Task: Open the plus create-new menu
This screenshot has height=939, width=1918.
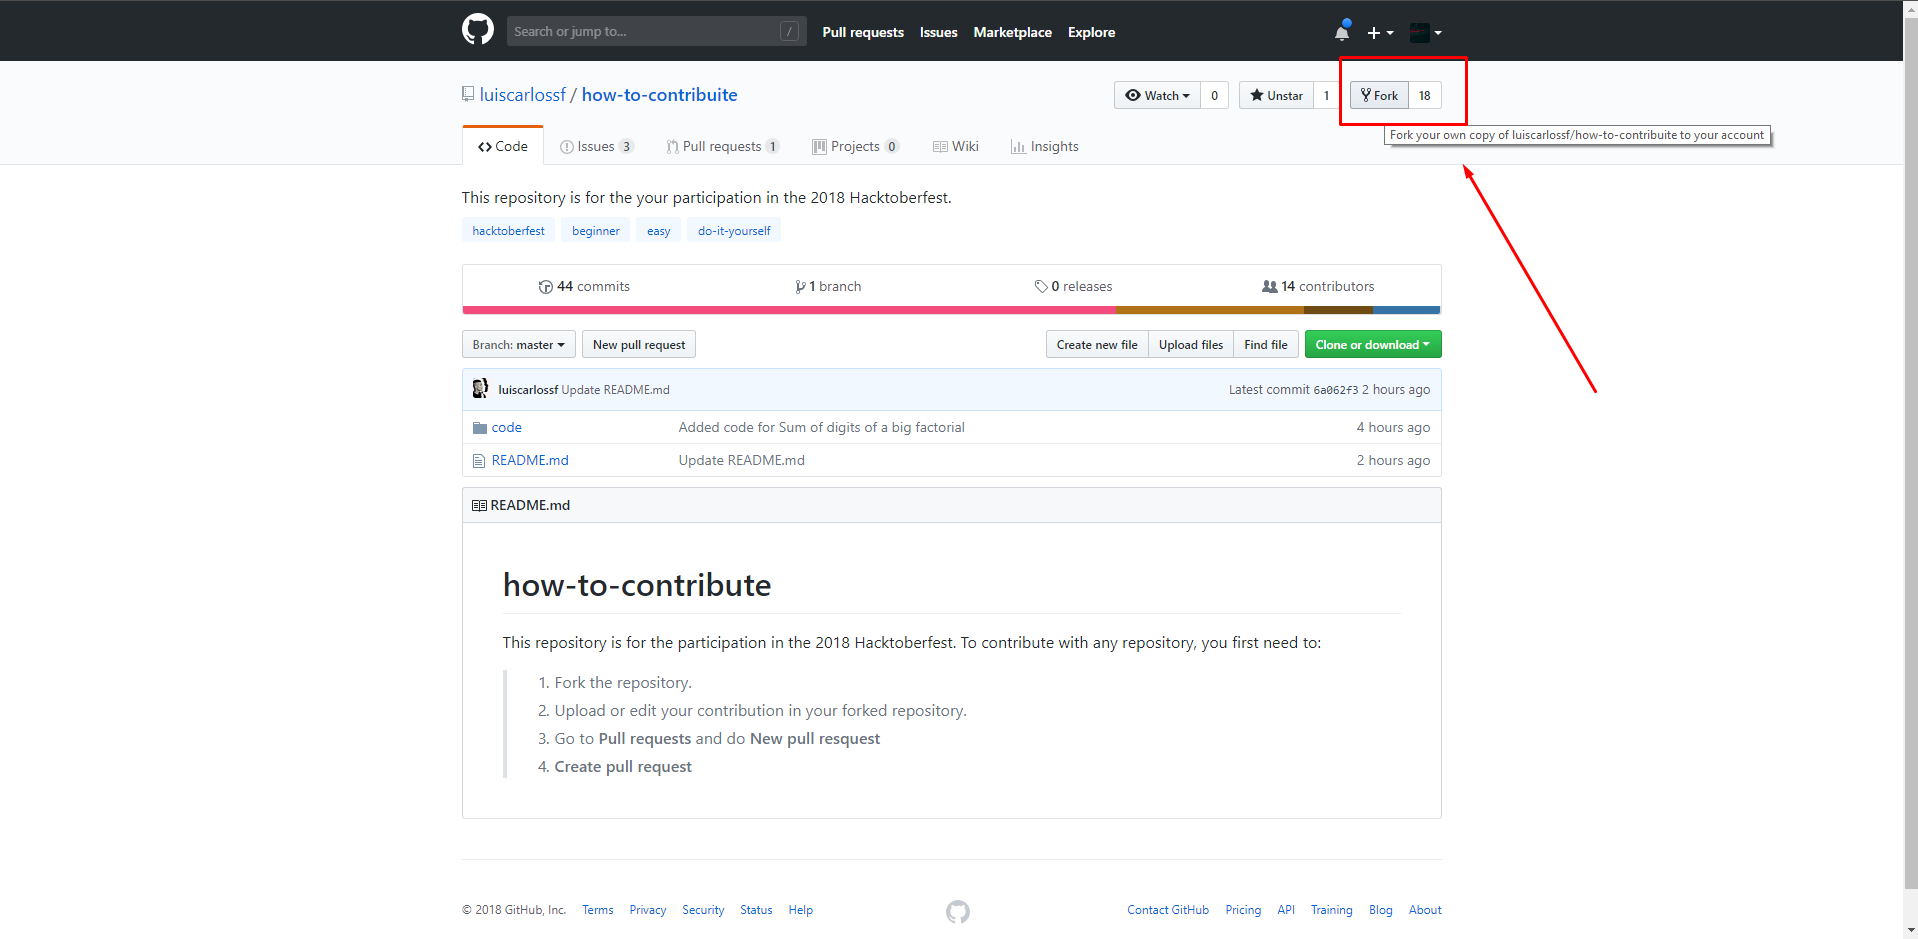Action: pyautogui.click(x=1380, y=33)
